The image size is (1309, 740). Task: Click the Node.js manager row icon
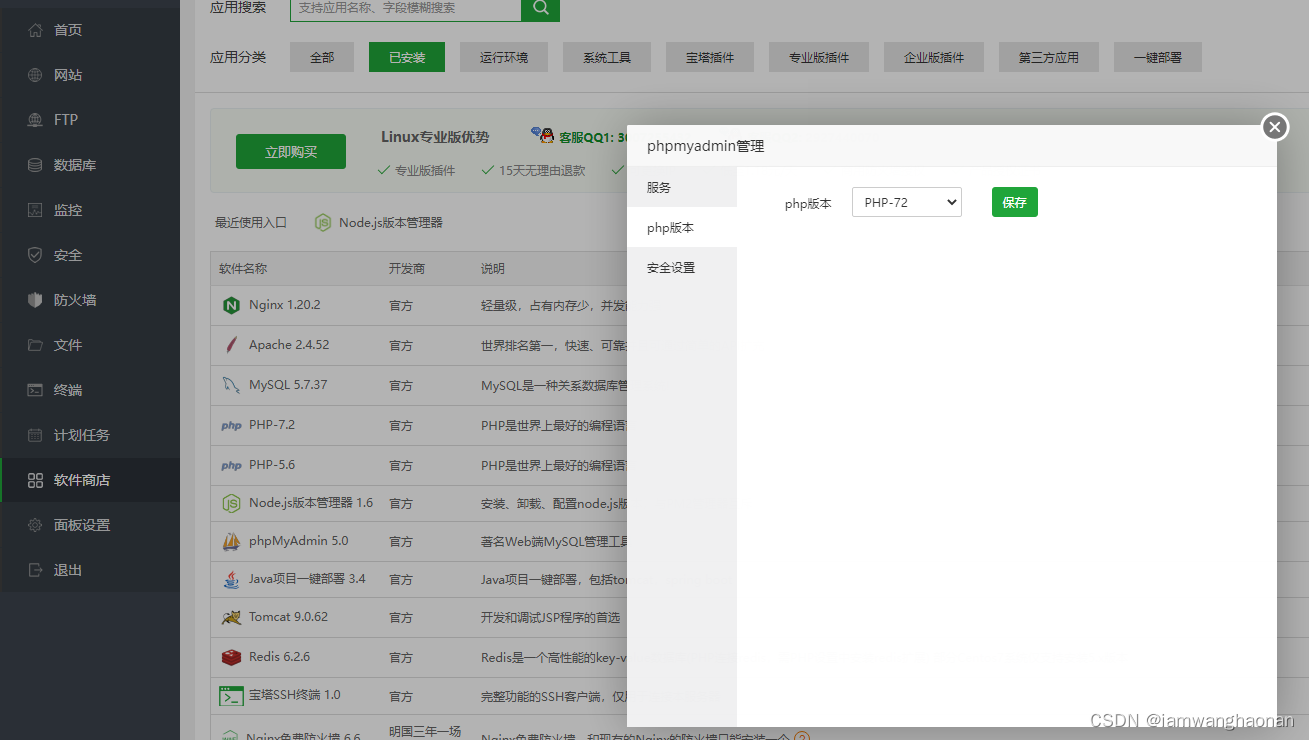pyautogui.click(x=231, y=503)
